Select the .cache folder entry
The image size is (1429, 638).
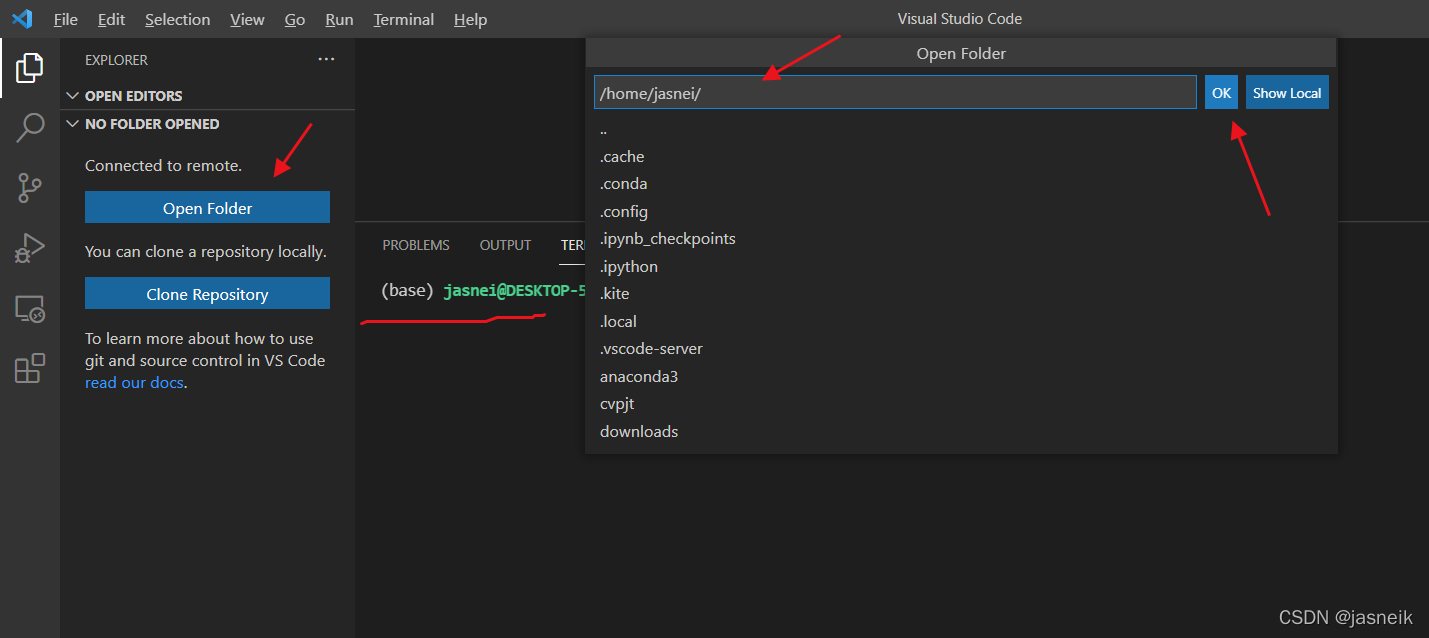point(961,157)
